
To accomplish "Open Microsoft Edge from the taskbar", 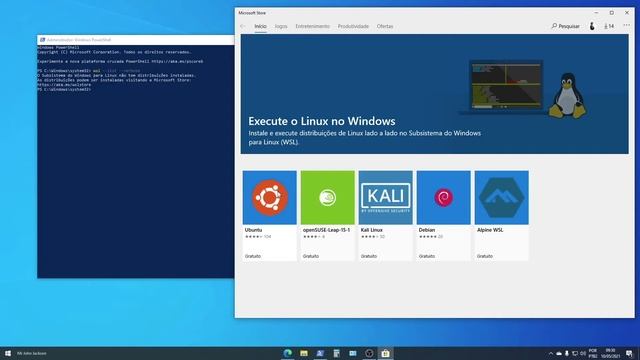I will [x=288, y=353].
